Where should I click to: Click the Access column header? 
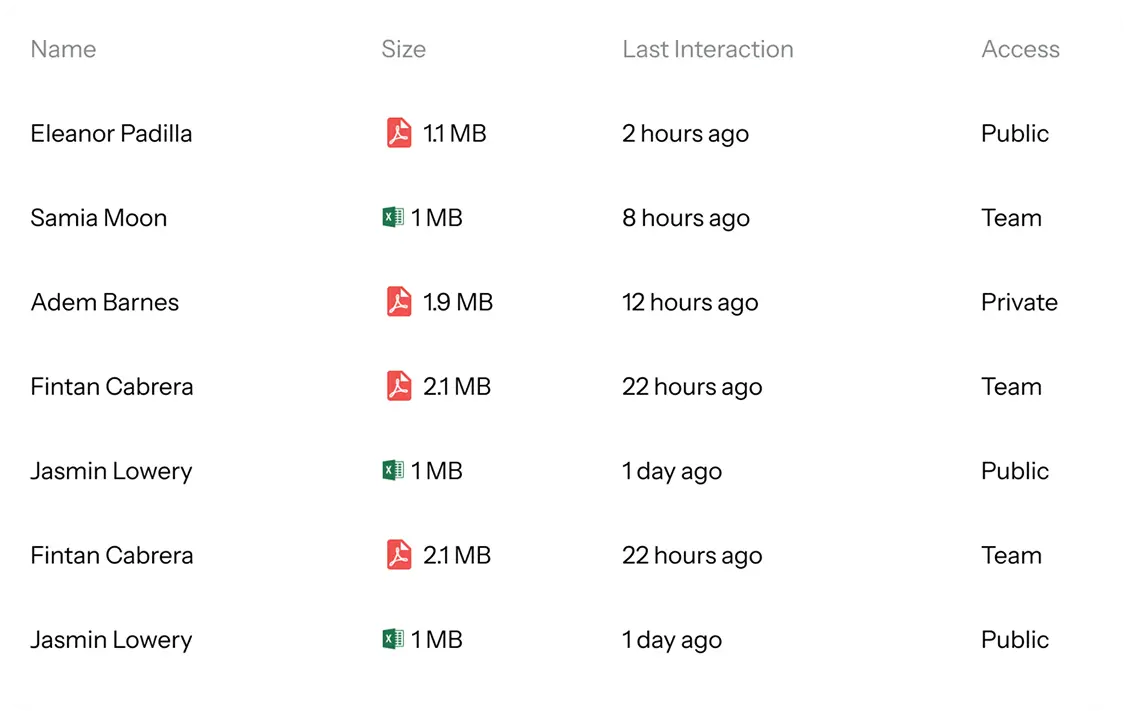pyautogui.click(x=1020, y=49)
